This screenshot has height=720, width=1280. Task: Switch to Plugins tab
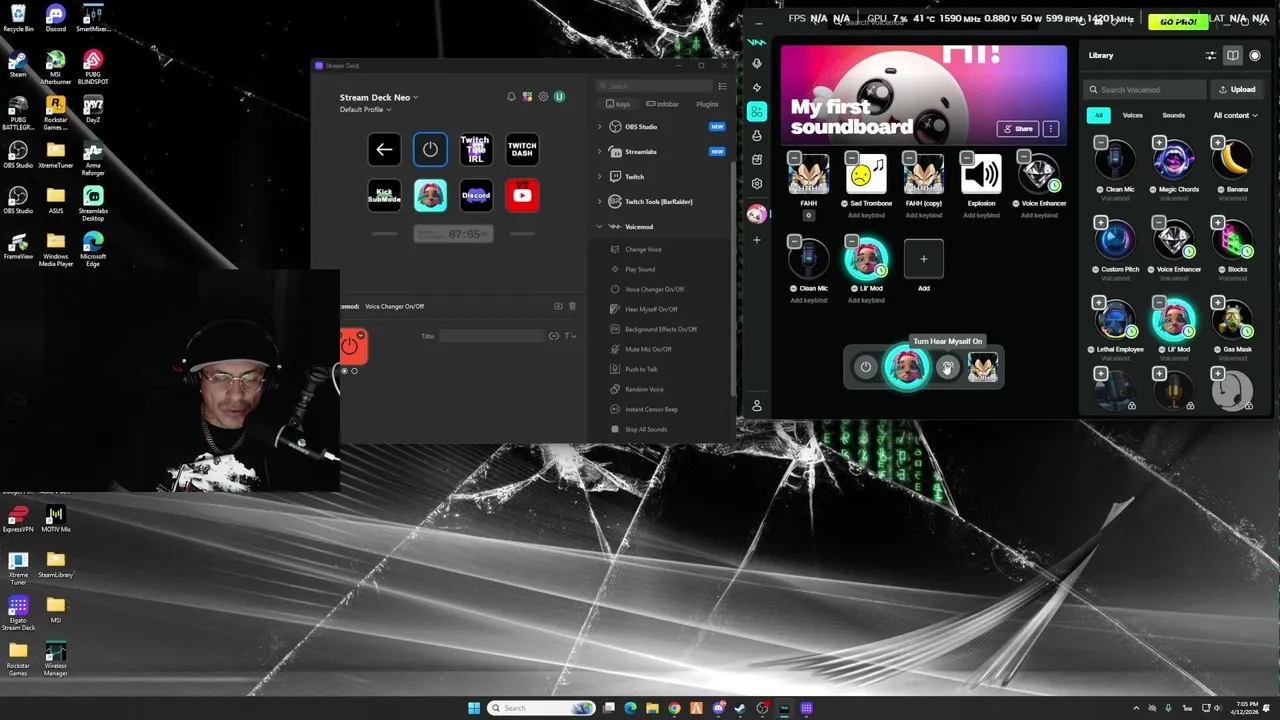707,104
